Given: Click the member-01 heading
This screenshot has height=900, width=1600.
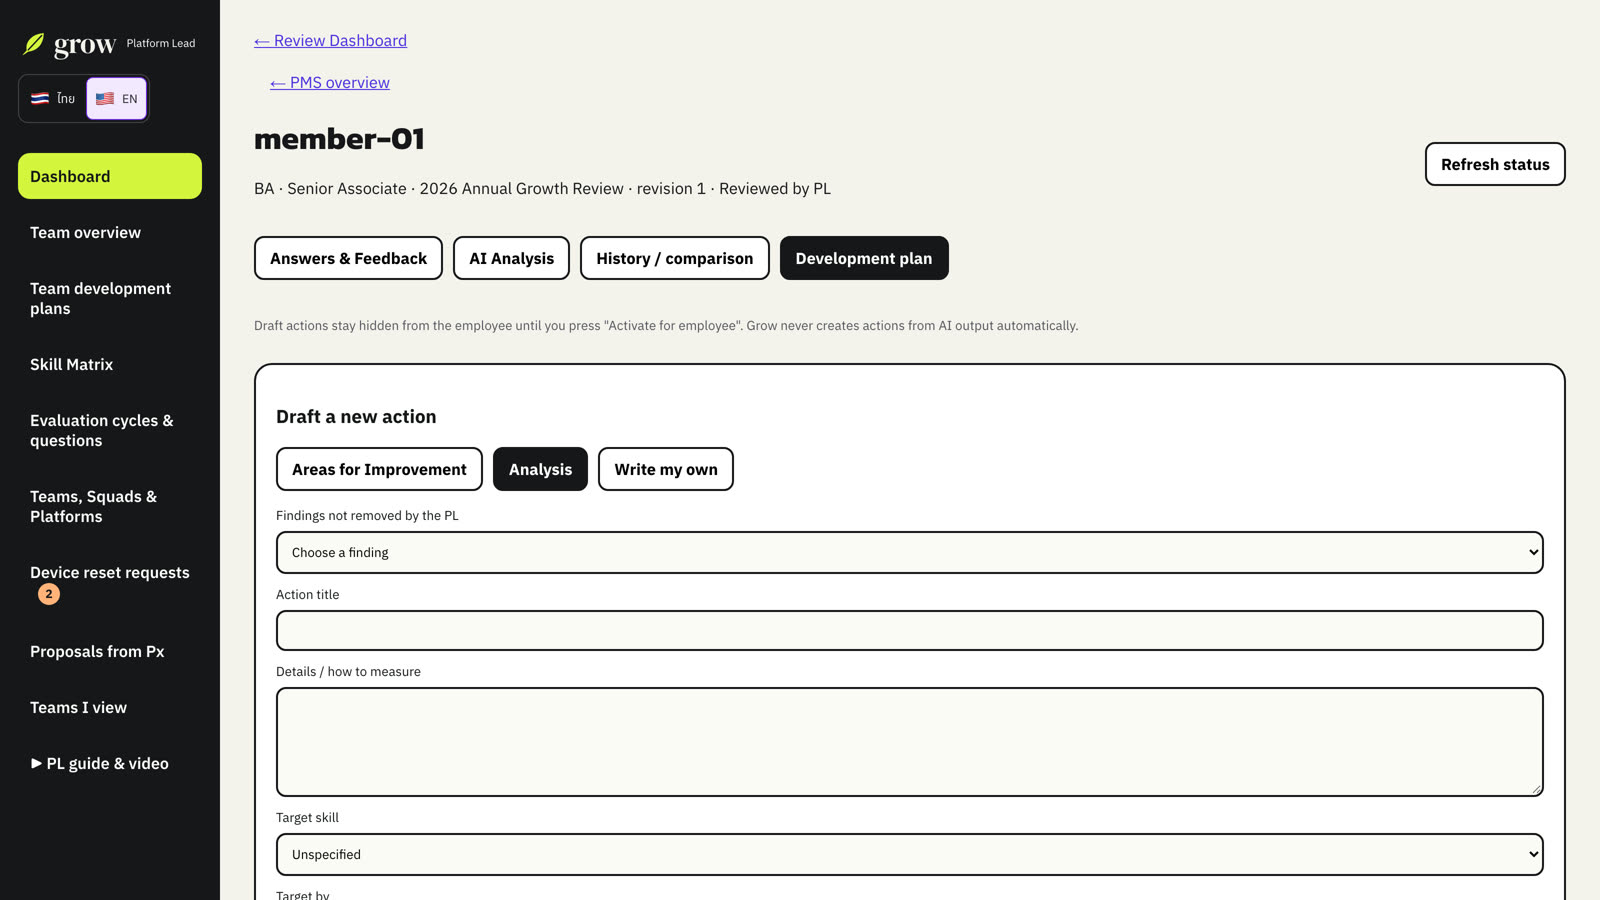Looking at the screenshot, I should 339,139.
